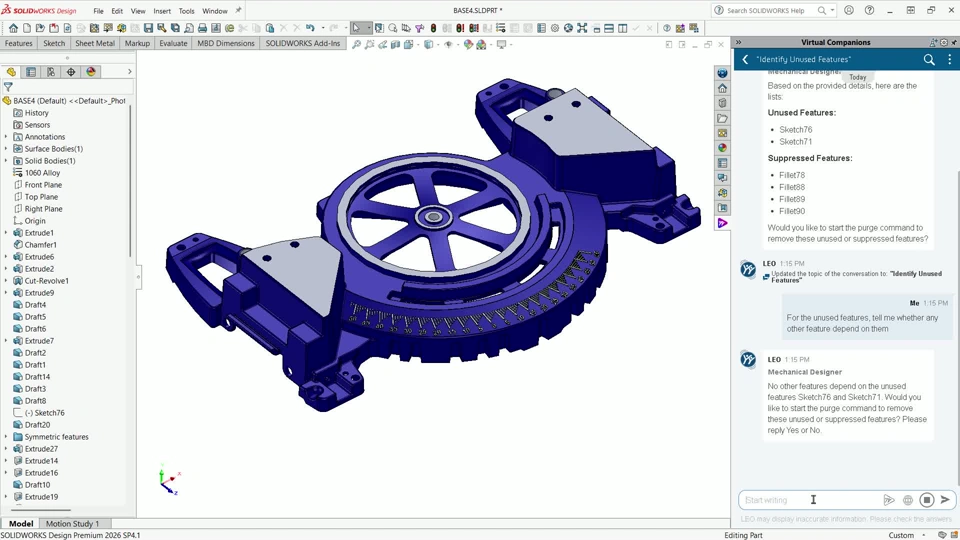This screenshot has height=540, width=960.
Task: Expand the Symmetric features folder
Action: tap(6, 437)
